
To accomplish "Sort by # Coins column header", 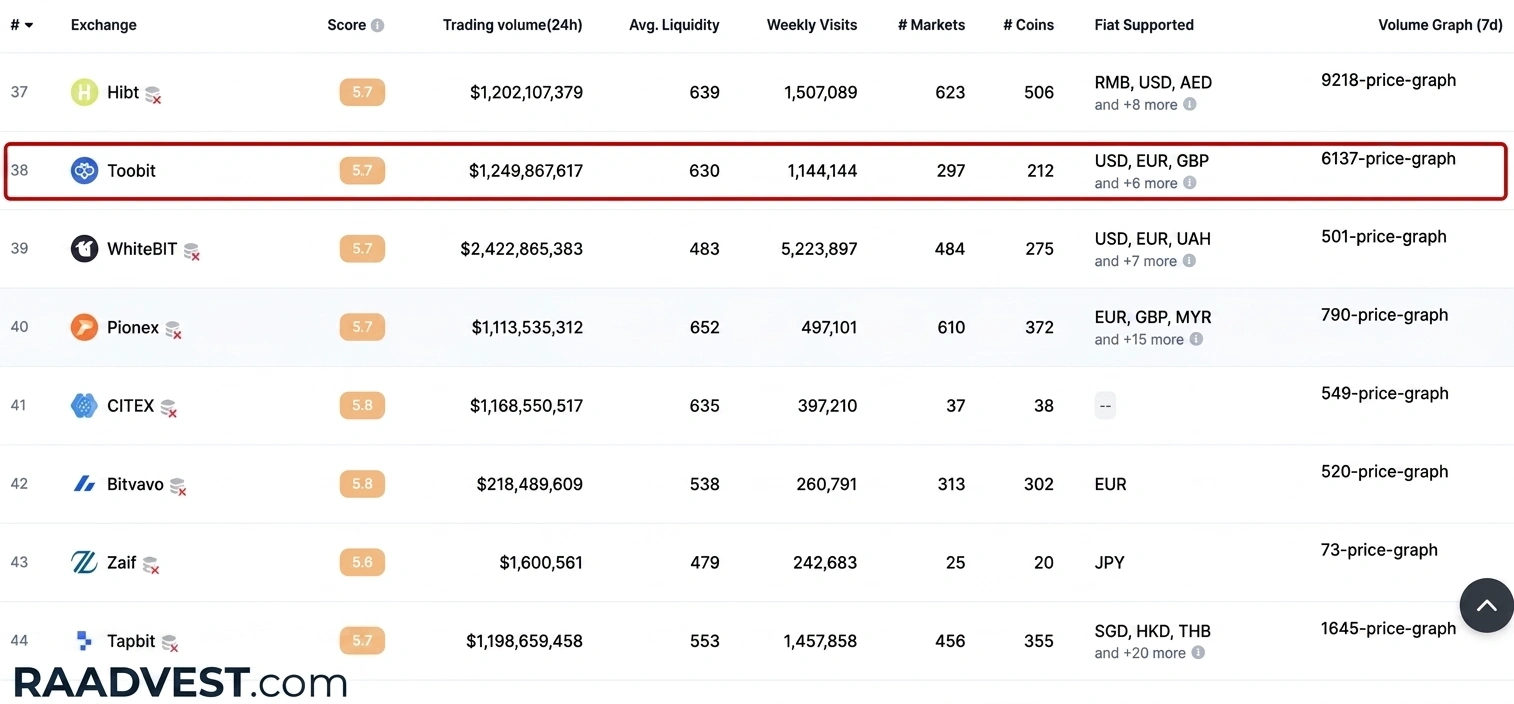I will coord(1029,25).
